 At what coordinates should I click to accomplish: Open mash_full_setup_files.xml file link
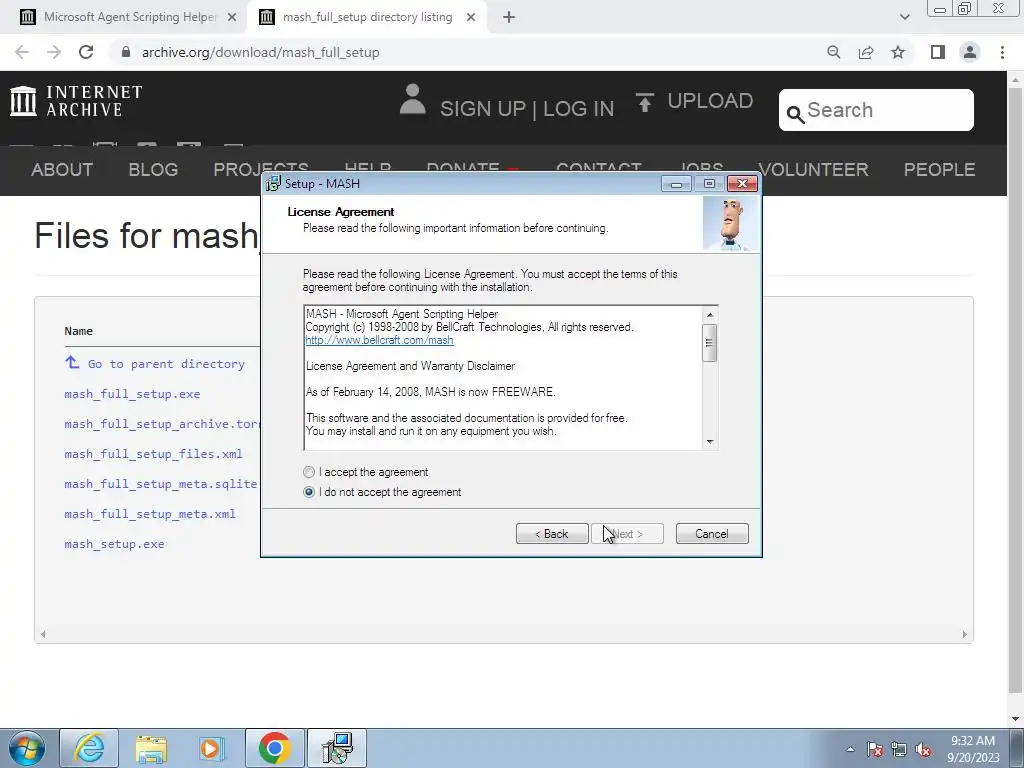coord(153,454)
